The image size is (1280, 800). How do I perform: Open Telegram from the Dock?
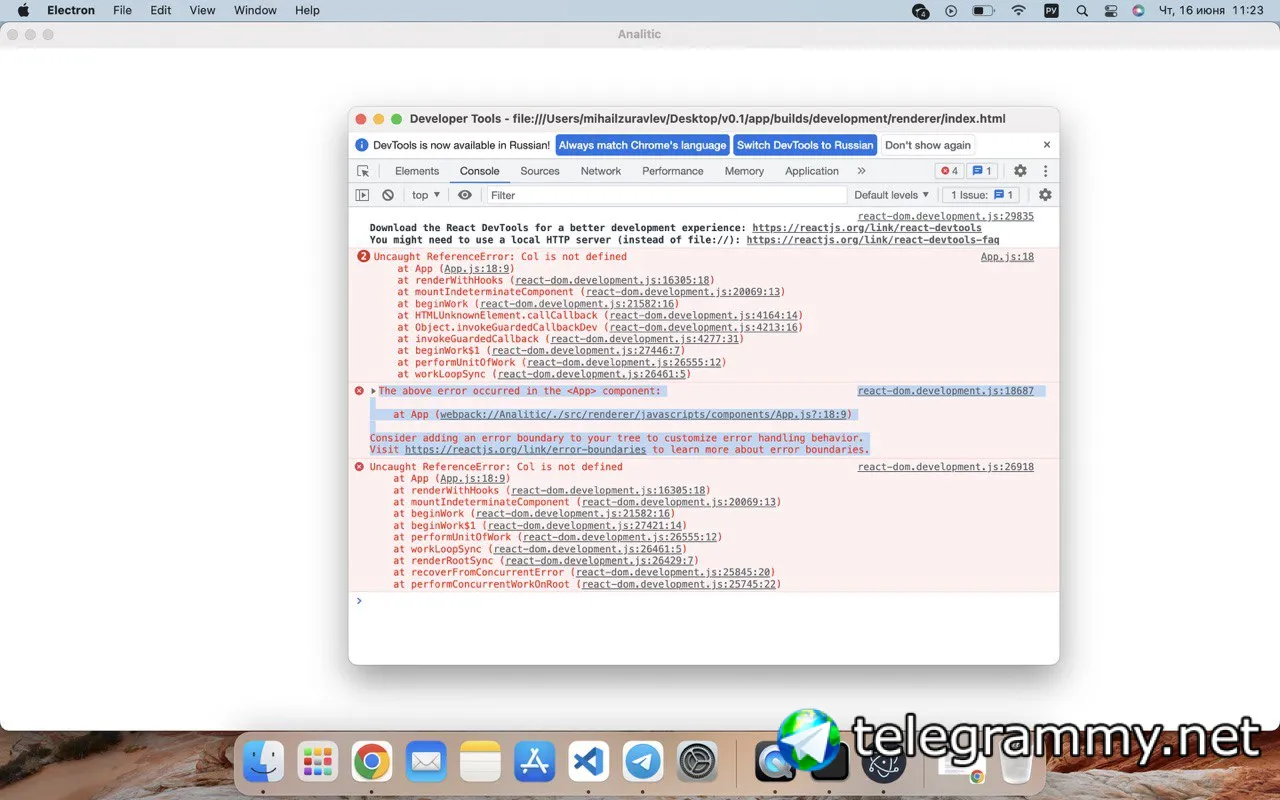click(642, 762)
